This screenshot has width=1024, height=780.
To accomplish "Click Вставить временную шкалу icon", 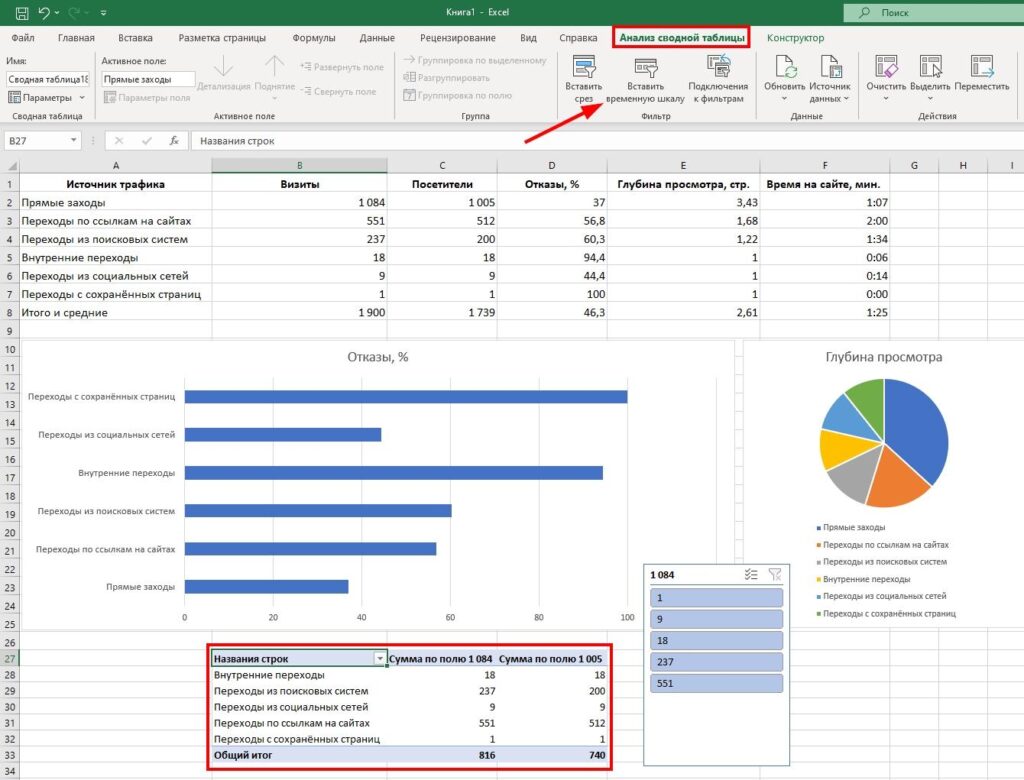I will tap(645, 68).
